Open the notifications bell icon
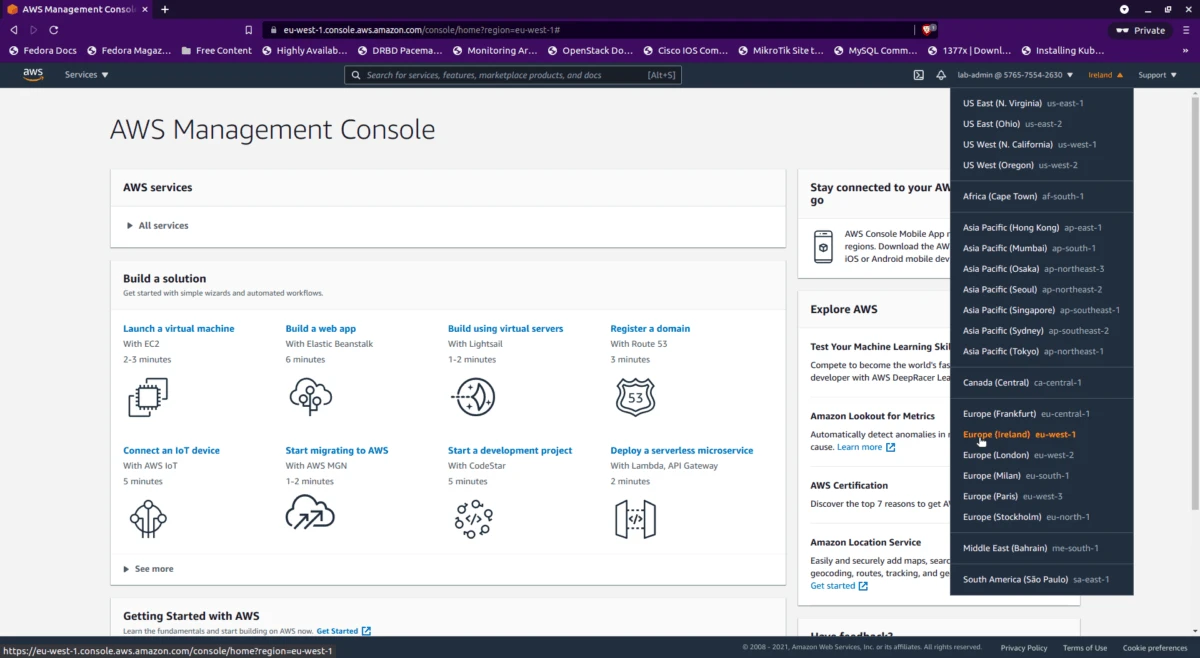This screenshot has height=658, width=1200. click(x=940, y=74)
